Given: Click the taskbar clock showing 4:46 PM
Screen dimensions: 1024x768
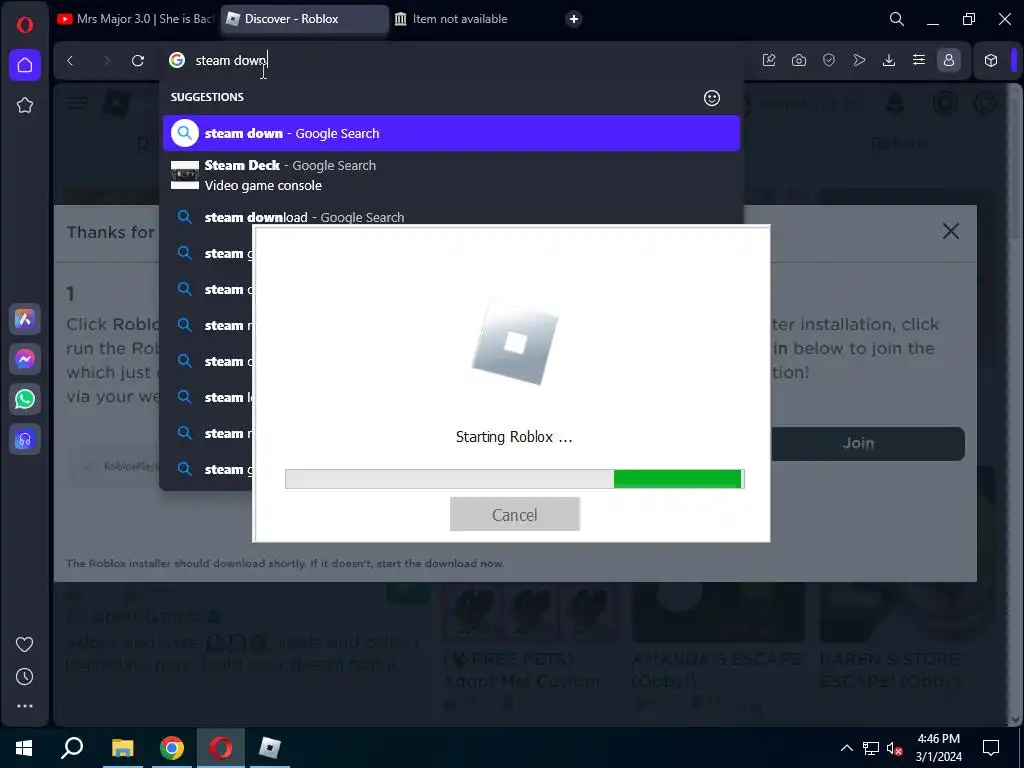Looking at the screenshot, I should click(x=938, y=748).
